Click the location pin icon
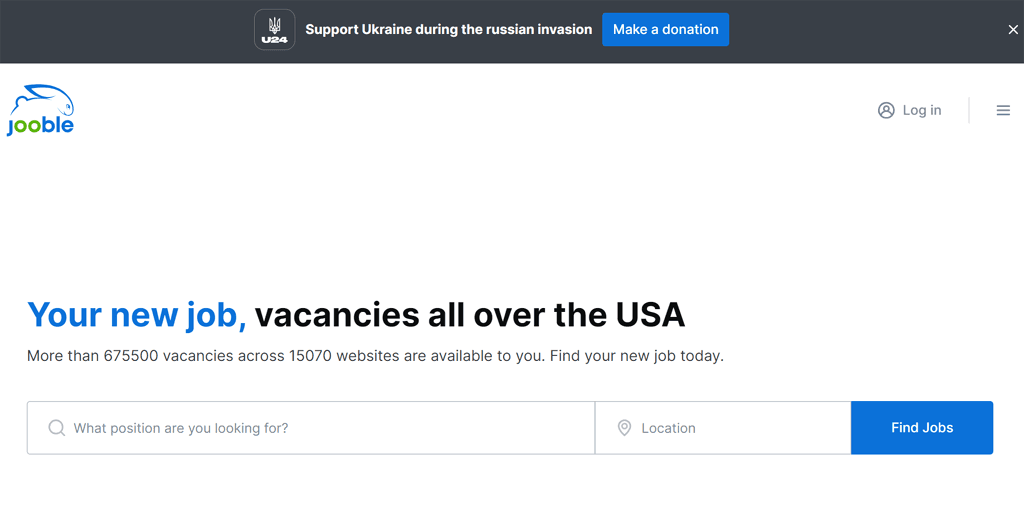 click(624, 428)
